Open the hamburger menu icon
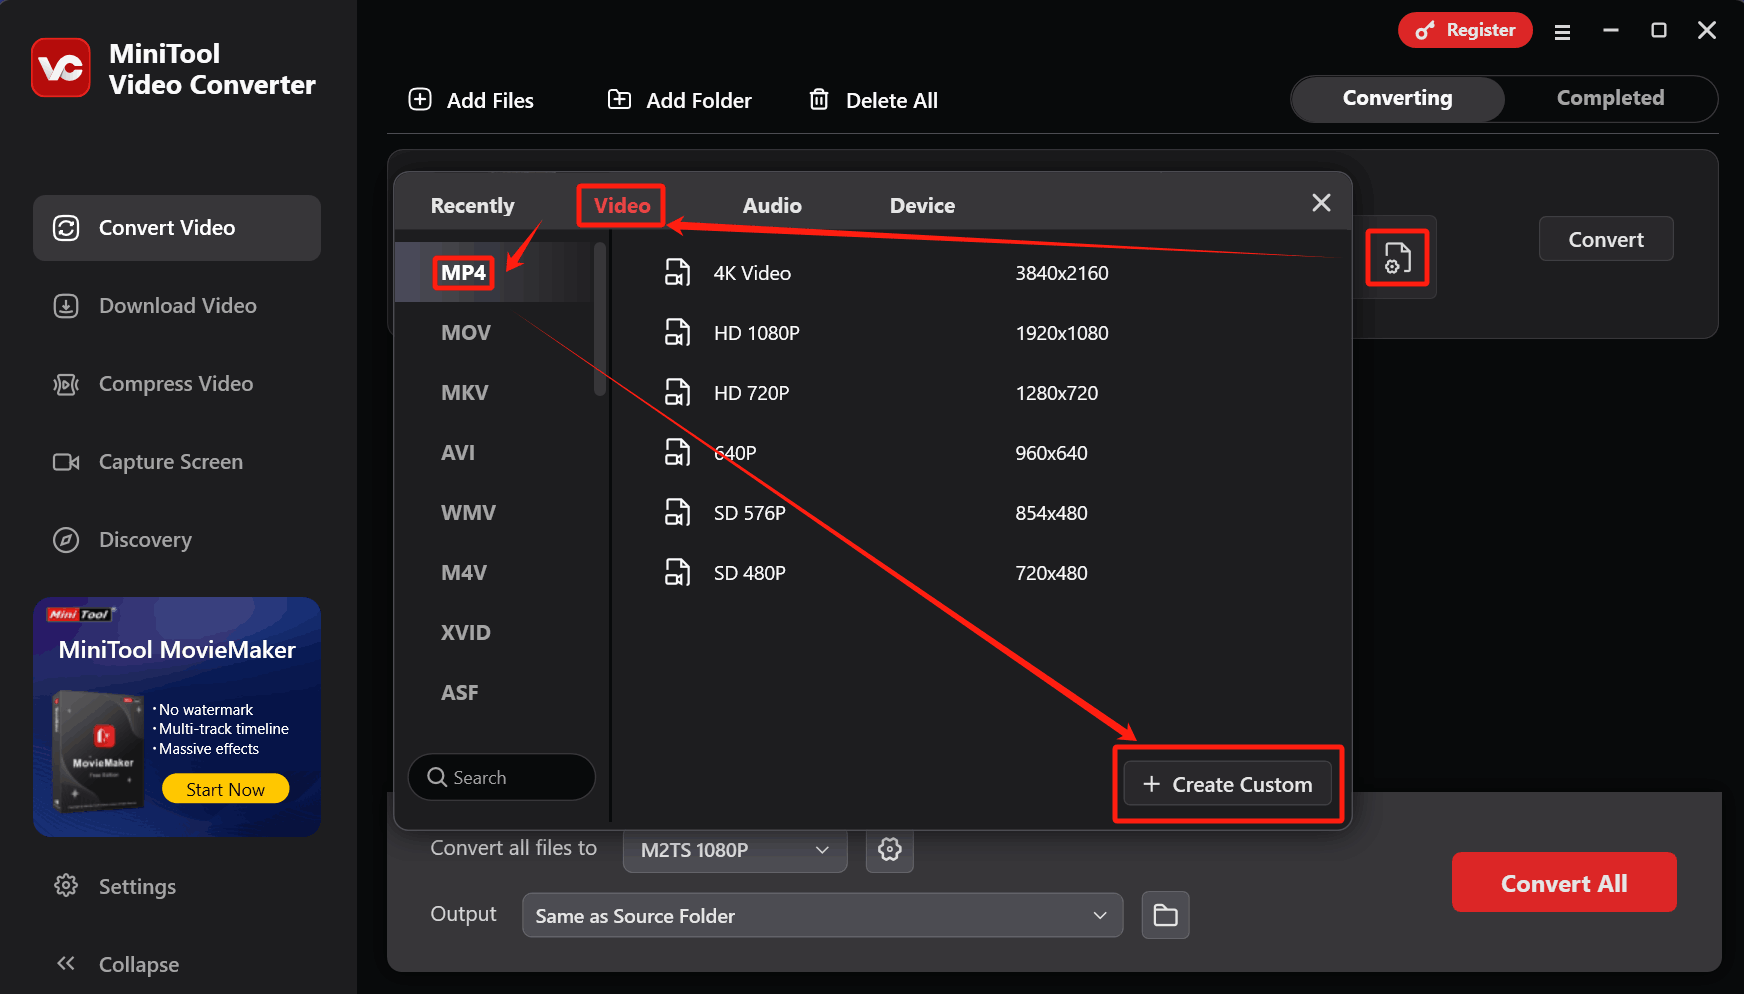 tap(1562, 32)
